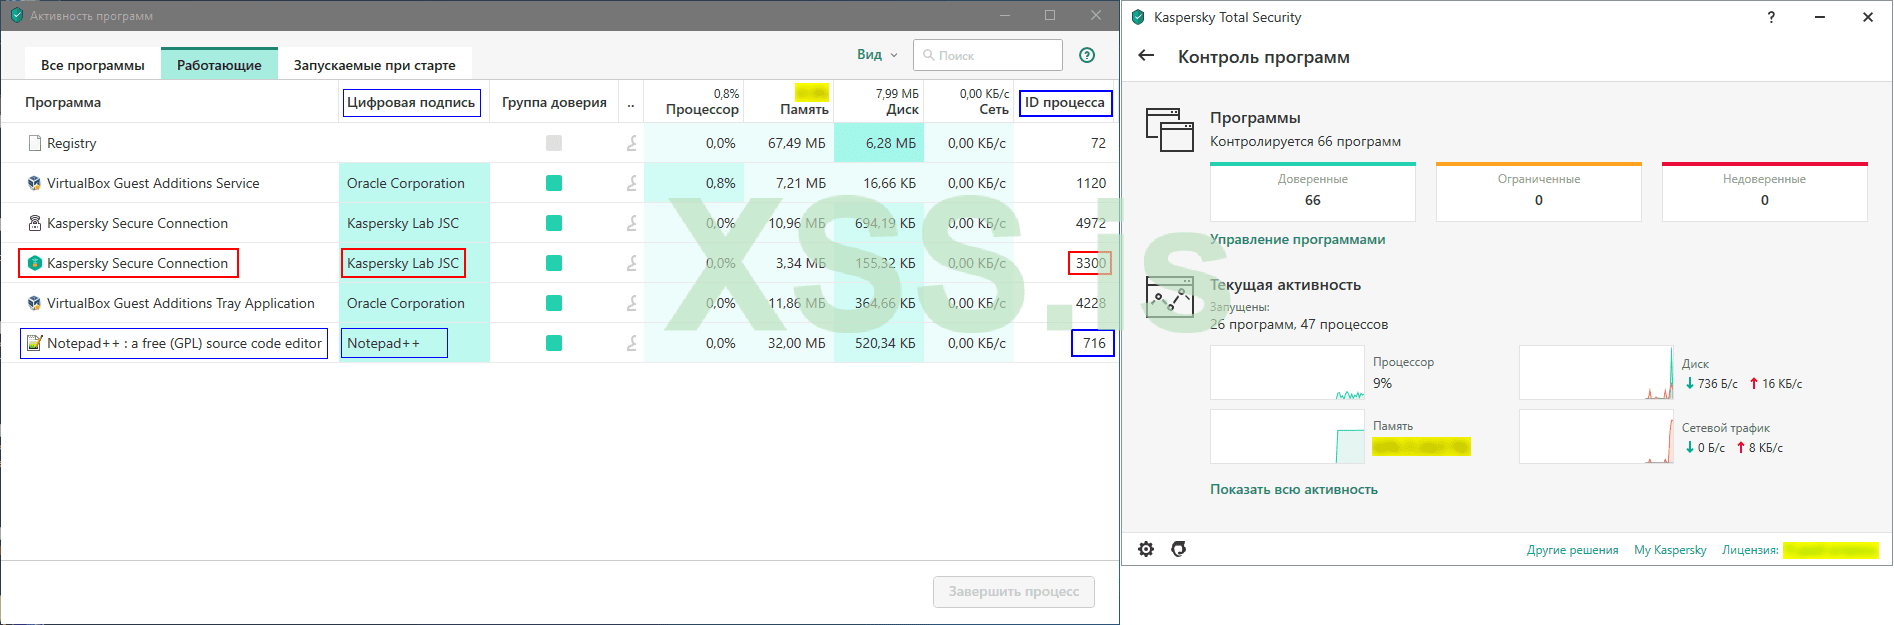The image size is (1894, 625).
Task: Click VirtualBox Guest Additions Service icon
Action: (35, 183)
